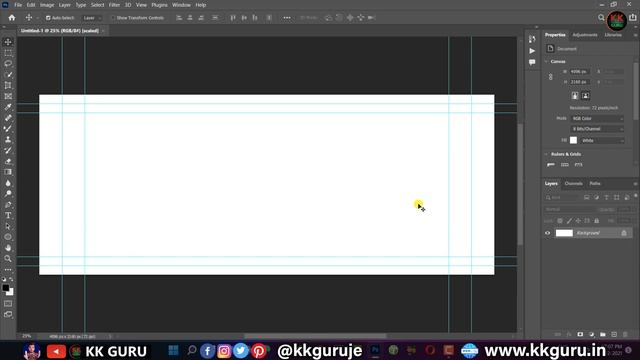
Task: Open the RGB Color mode dropdown
Action: click(x=597, y=118)
